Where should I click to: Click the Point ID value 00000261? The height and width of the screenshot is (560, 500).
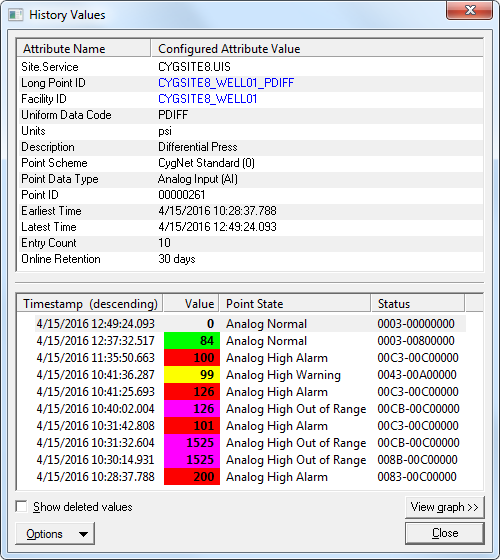pyautogui.click(x=181, y=195)
